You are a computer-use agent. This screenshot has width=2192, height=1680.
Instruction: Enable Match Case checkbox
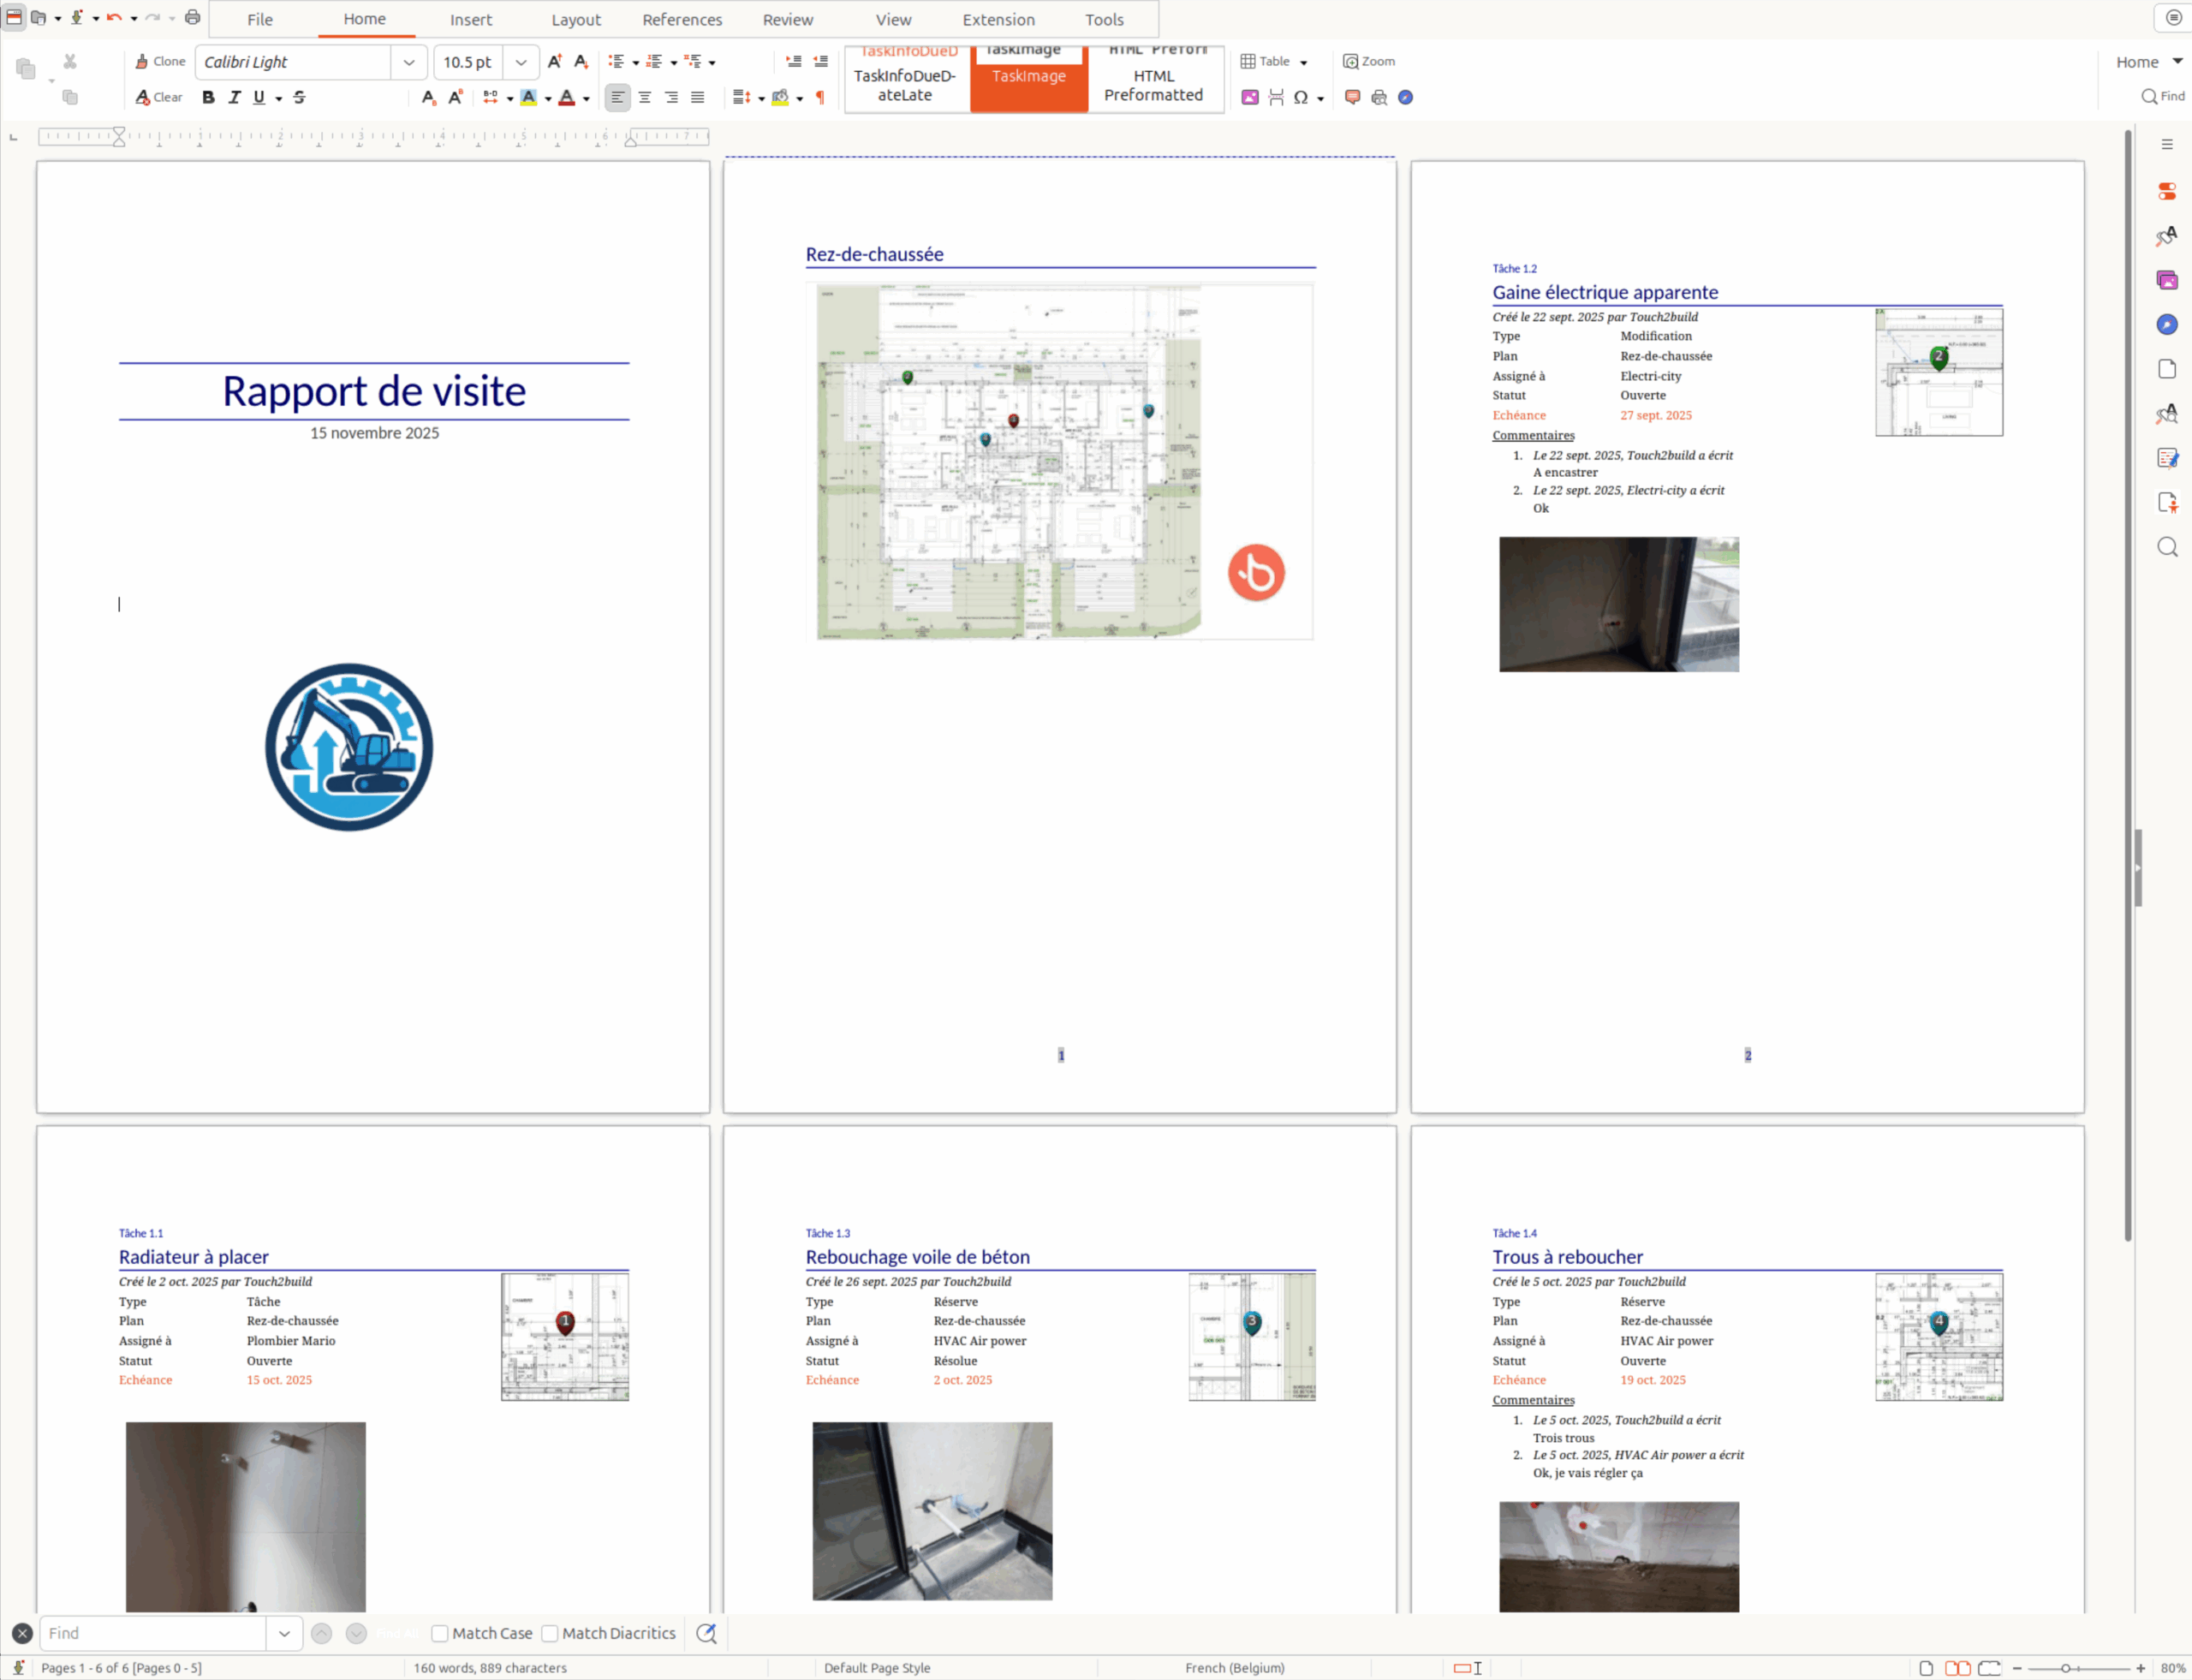(440, 1633)
